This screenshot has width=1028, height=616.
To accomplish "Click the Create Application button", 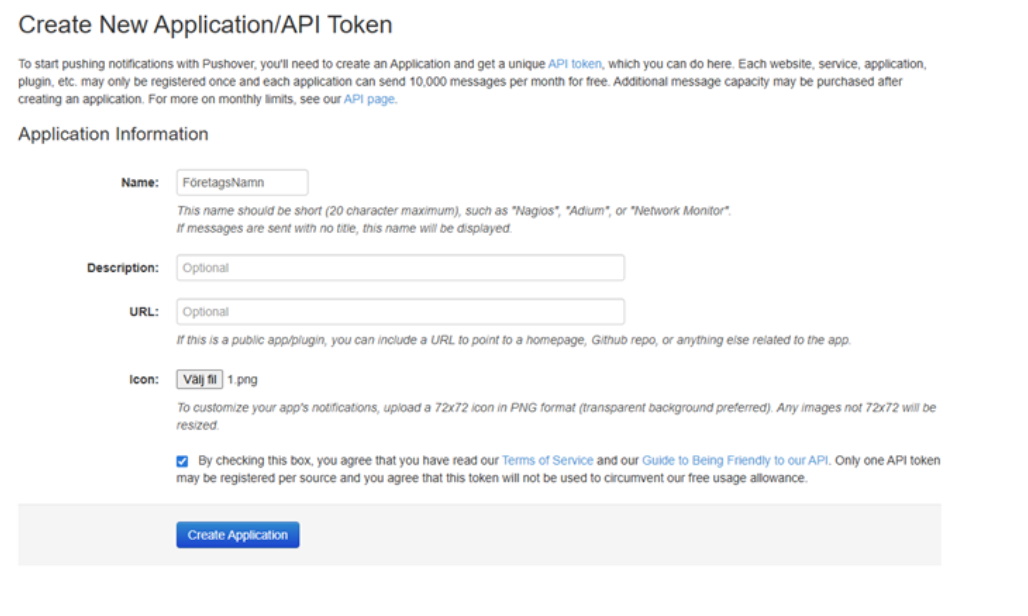I will coord(238,535).
